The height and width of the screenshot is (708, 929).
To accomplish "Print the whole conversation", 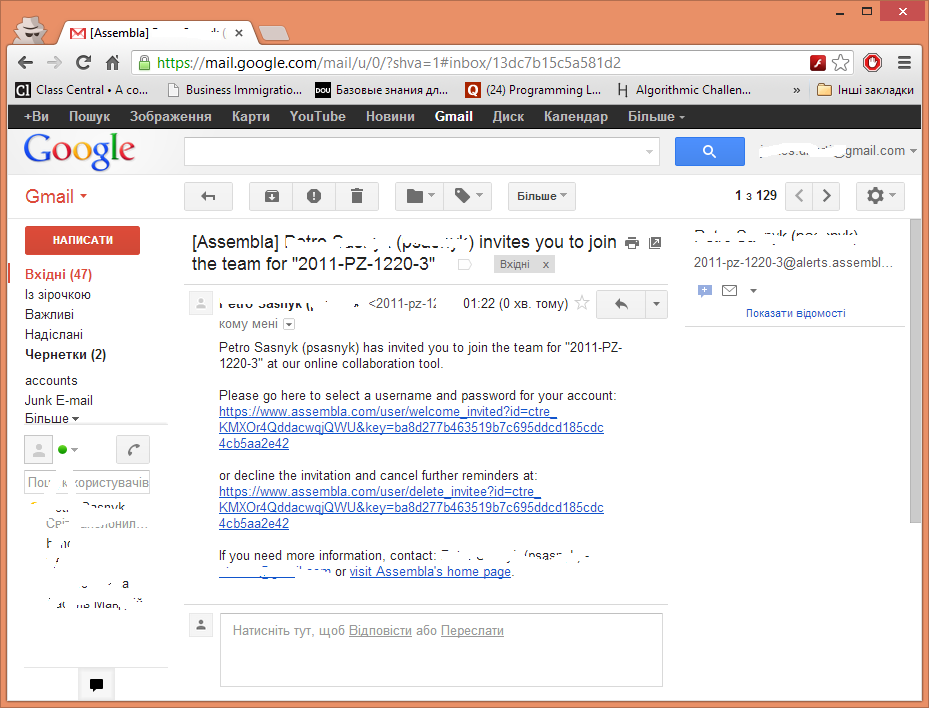I will click(632, 243).
